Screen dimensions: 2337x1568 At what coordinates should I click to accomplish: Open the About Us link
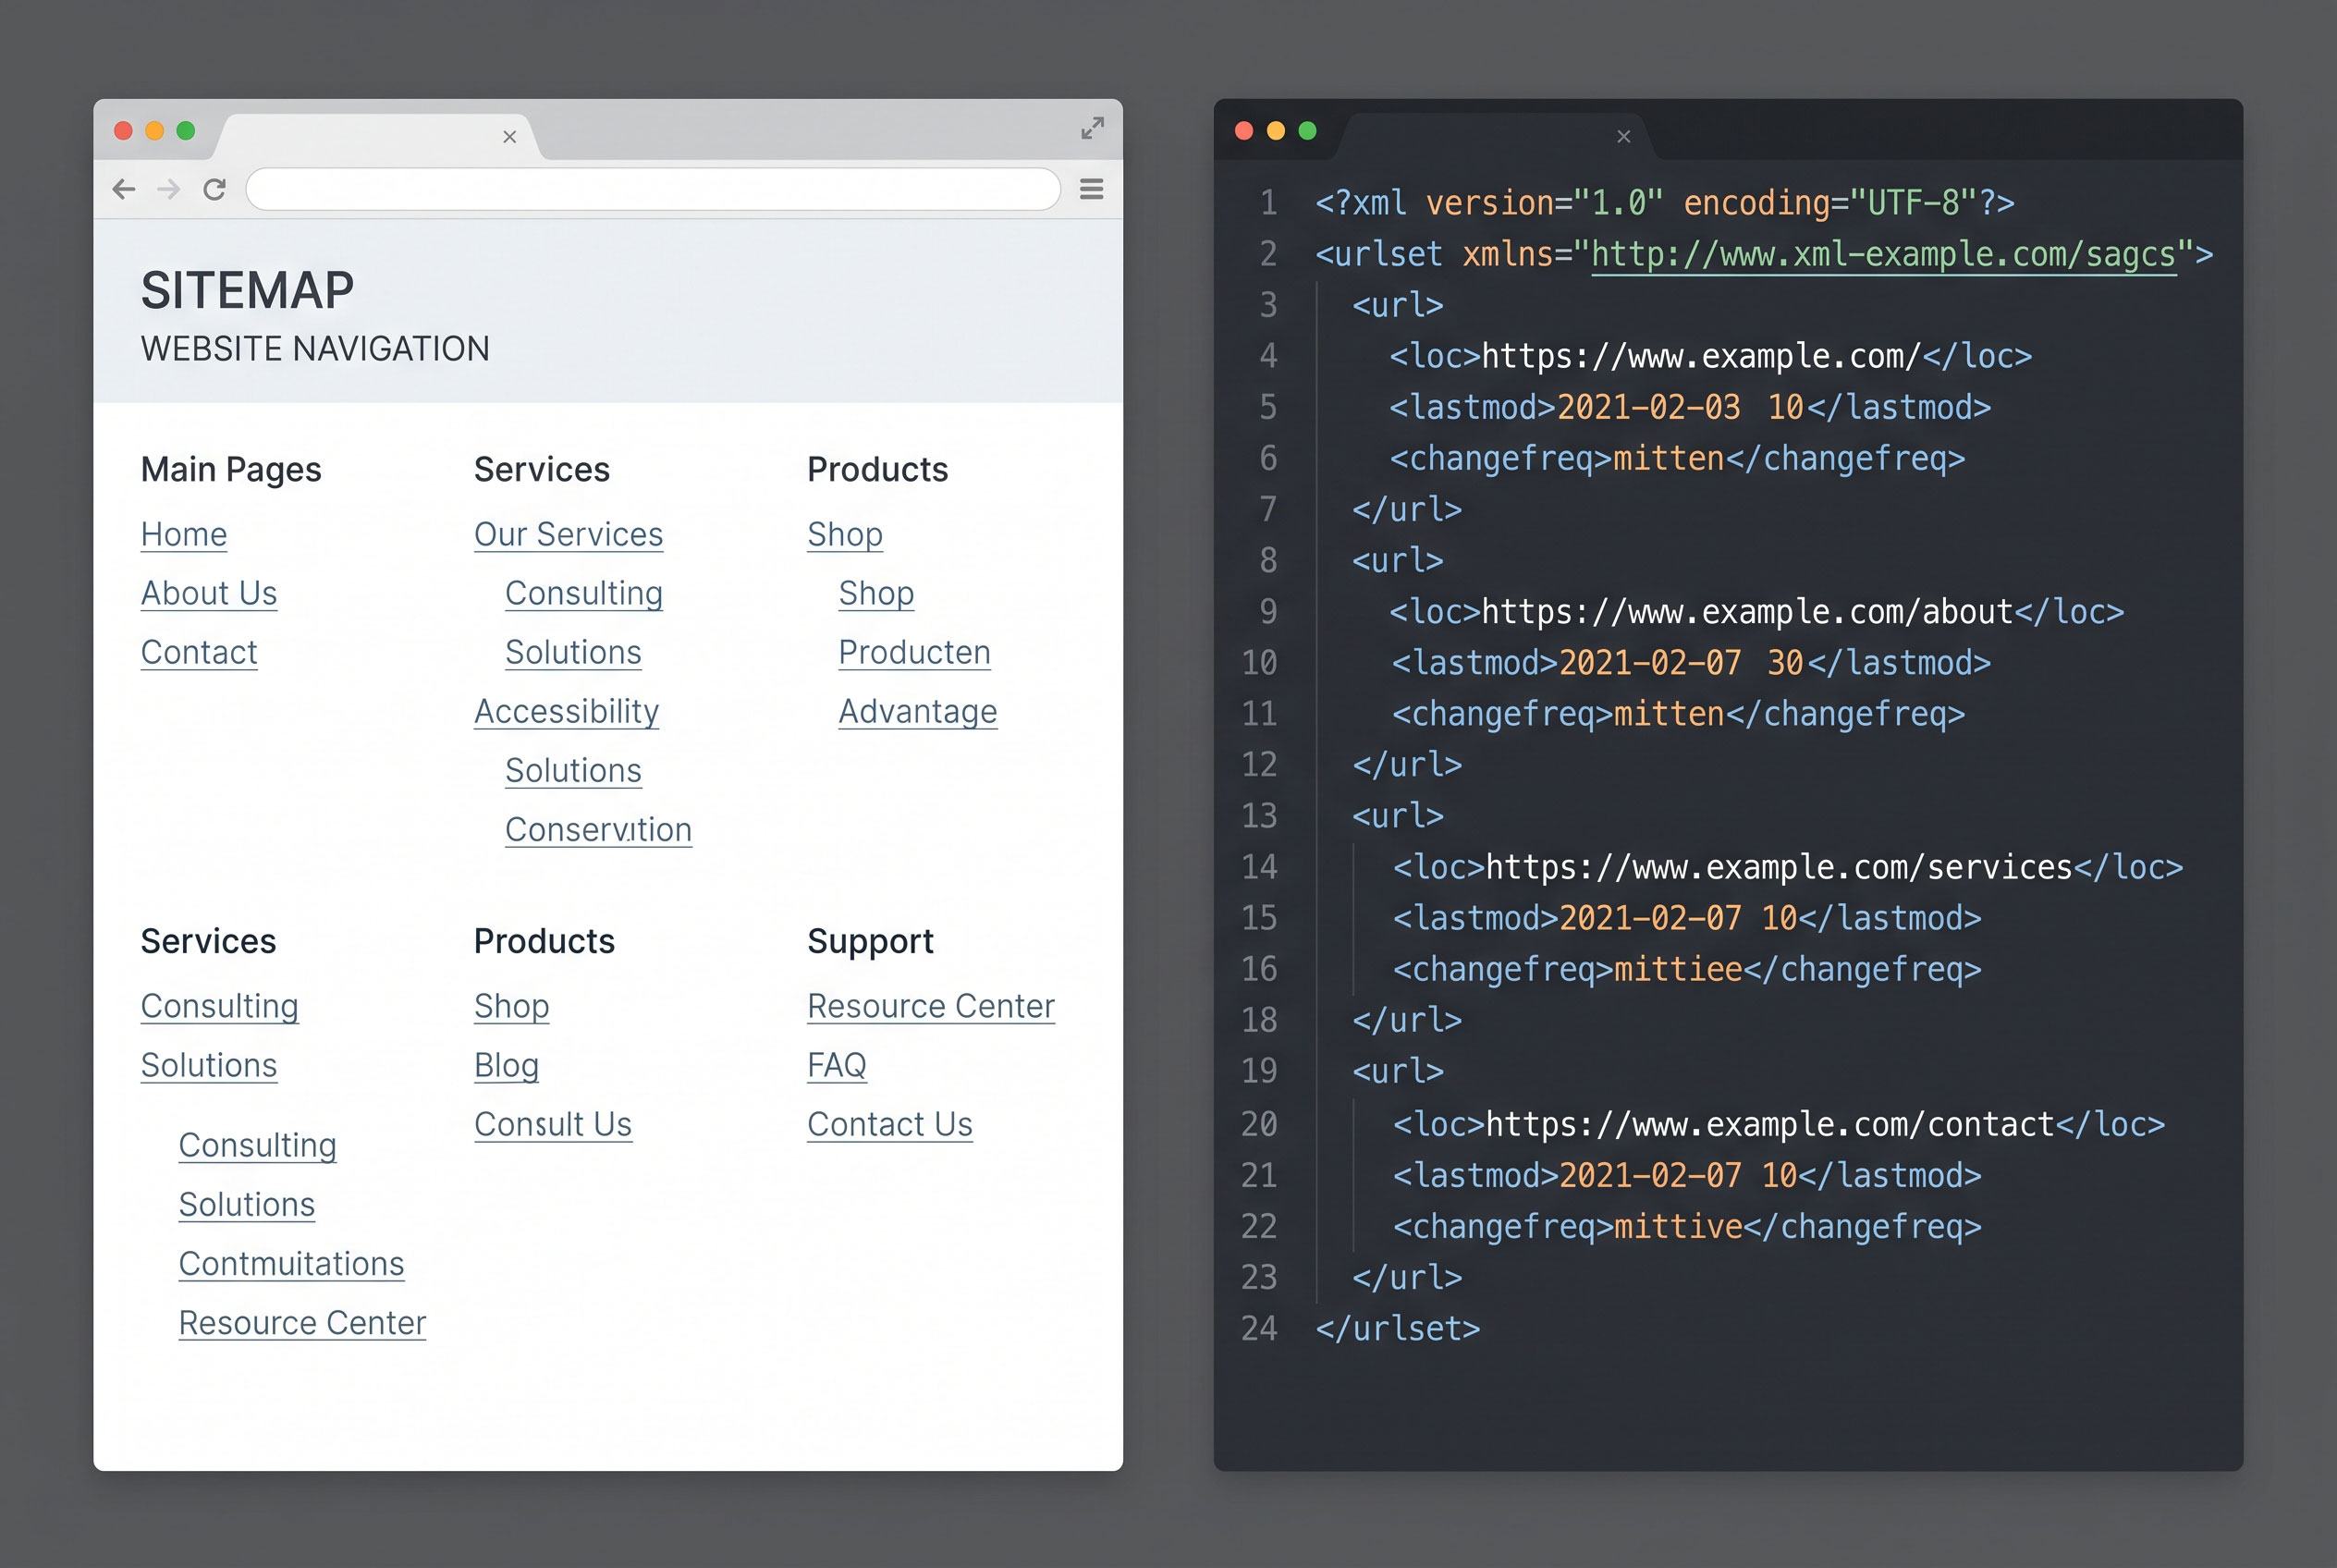pos(209,594)
